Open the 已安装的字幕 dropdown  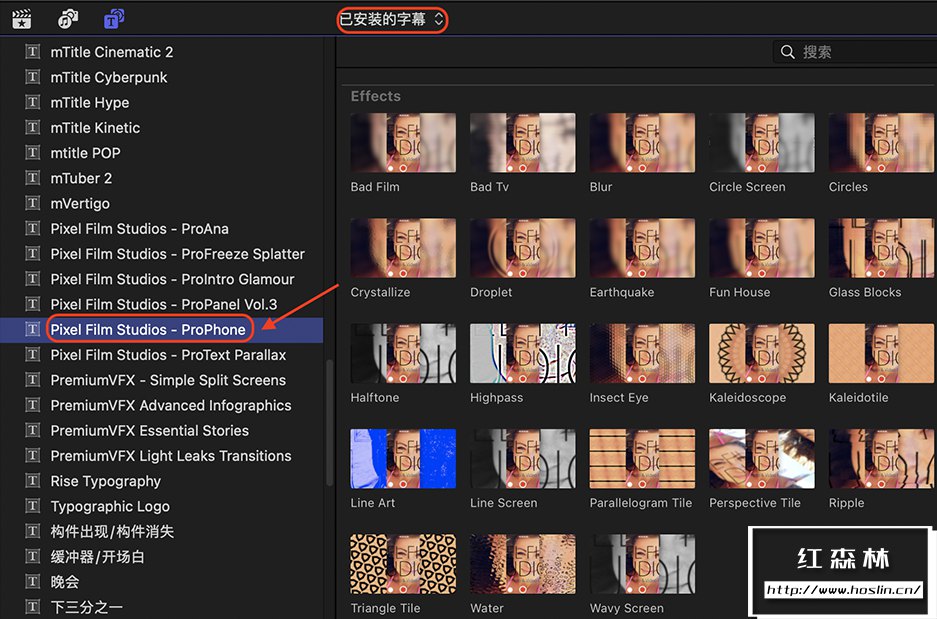click(x=392, y=20)
